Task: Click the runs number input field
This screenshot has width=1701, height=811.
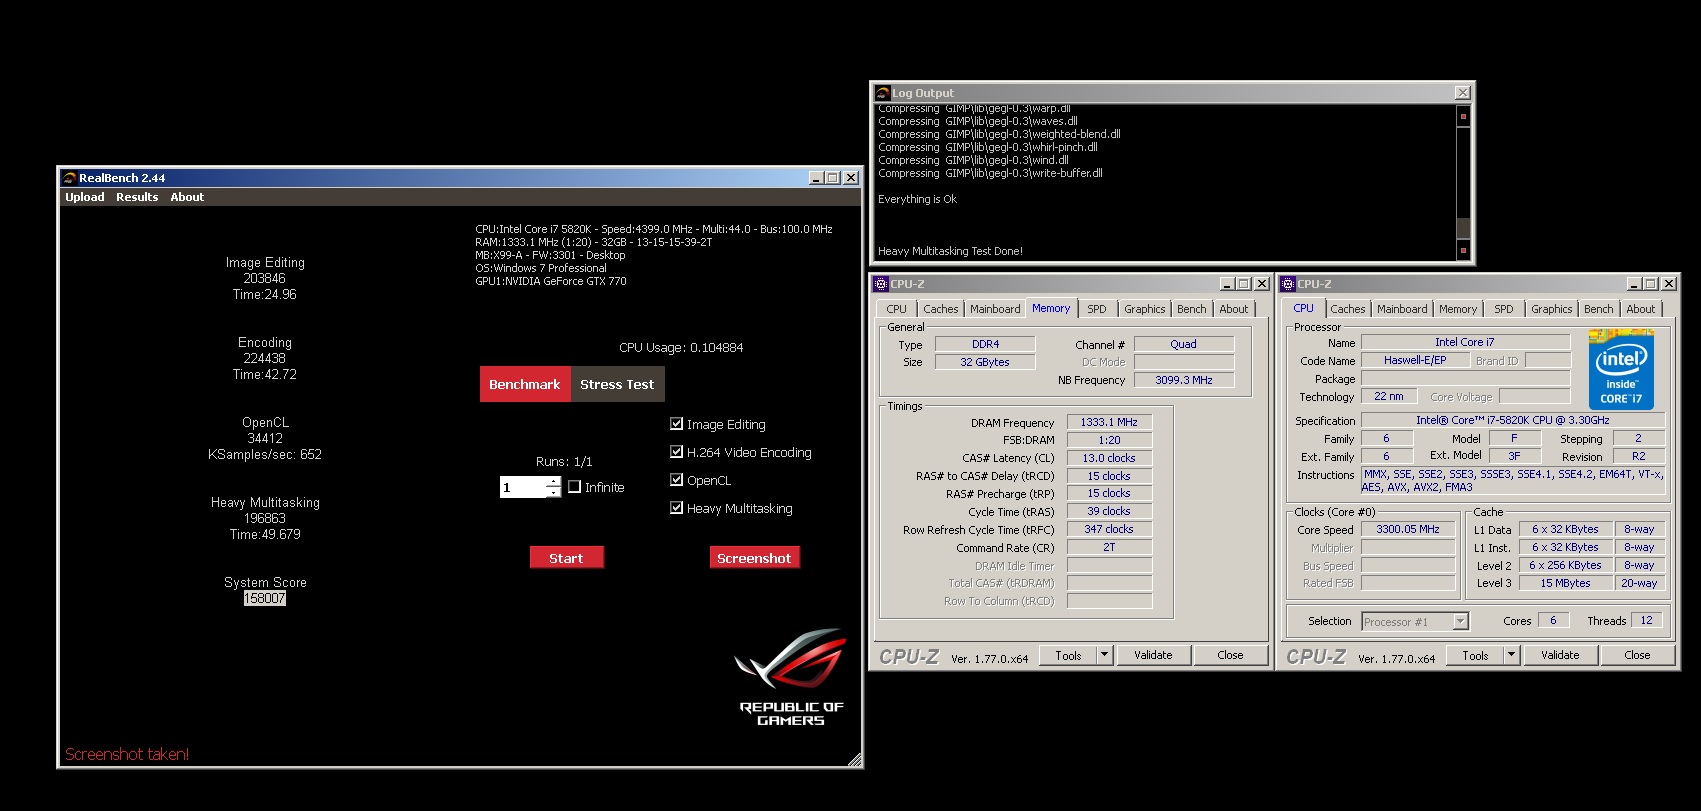Action: point(523,487)
